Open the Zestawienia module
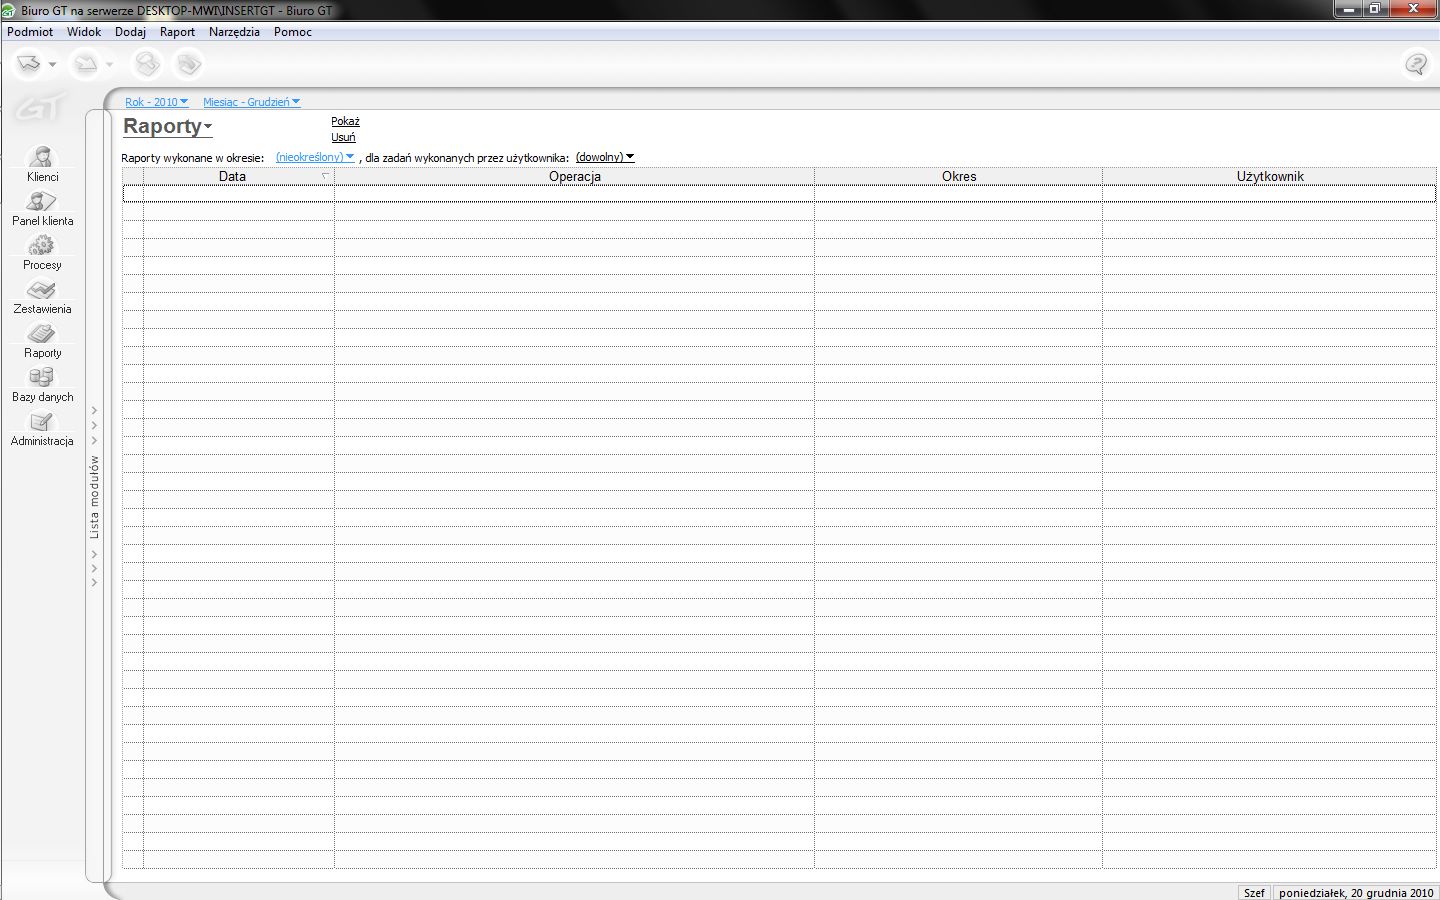 (42, 297)
